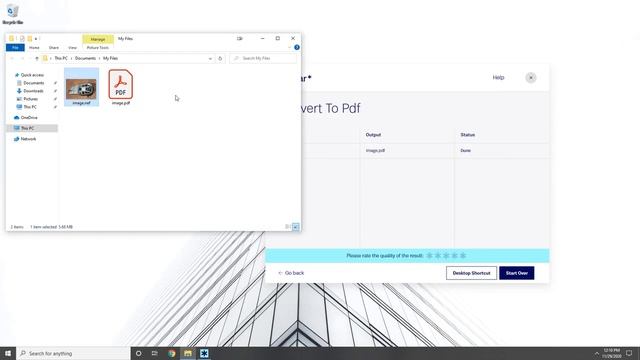Open the Windows Start menu
640x360 pixels.
coord(8,353)
